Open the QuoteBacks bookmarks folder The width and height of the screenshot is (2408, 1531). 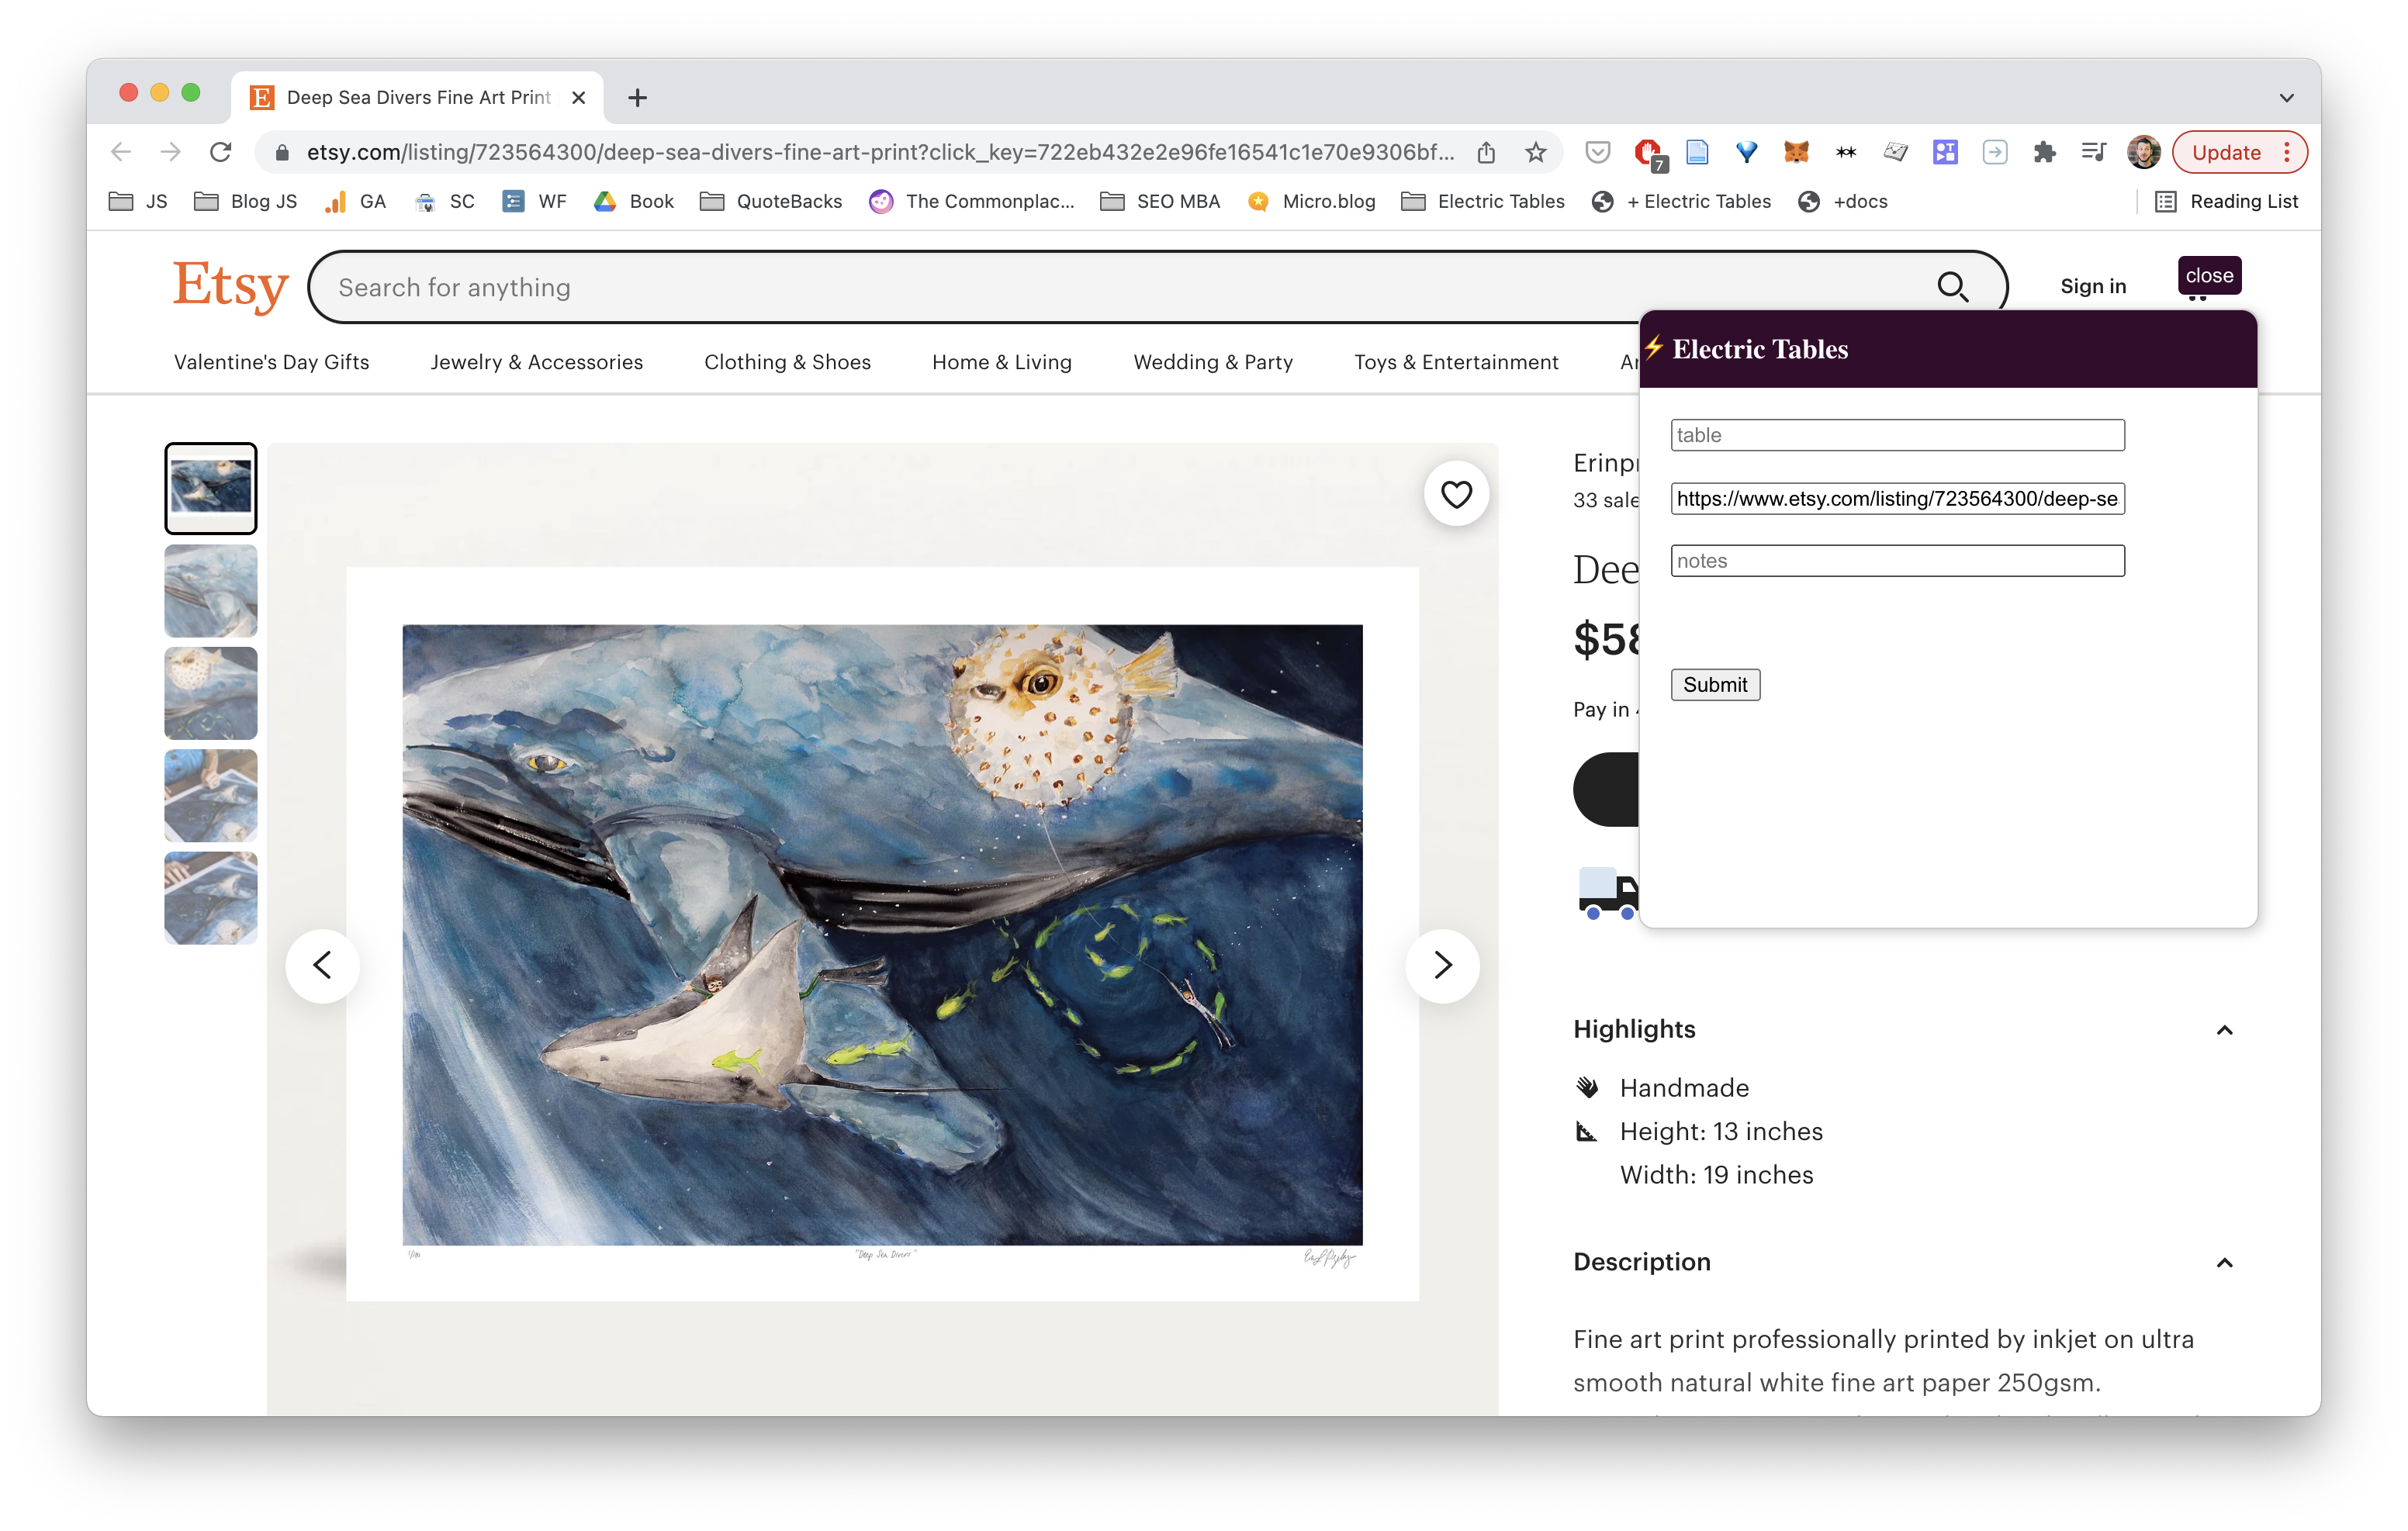(x=771, y=201)
